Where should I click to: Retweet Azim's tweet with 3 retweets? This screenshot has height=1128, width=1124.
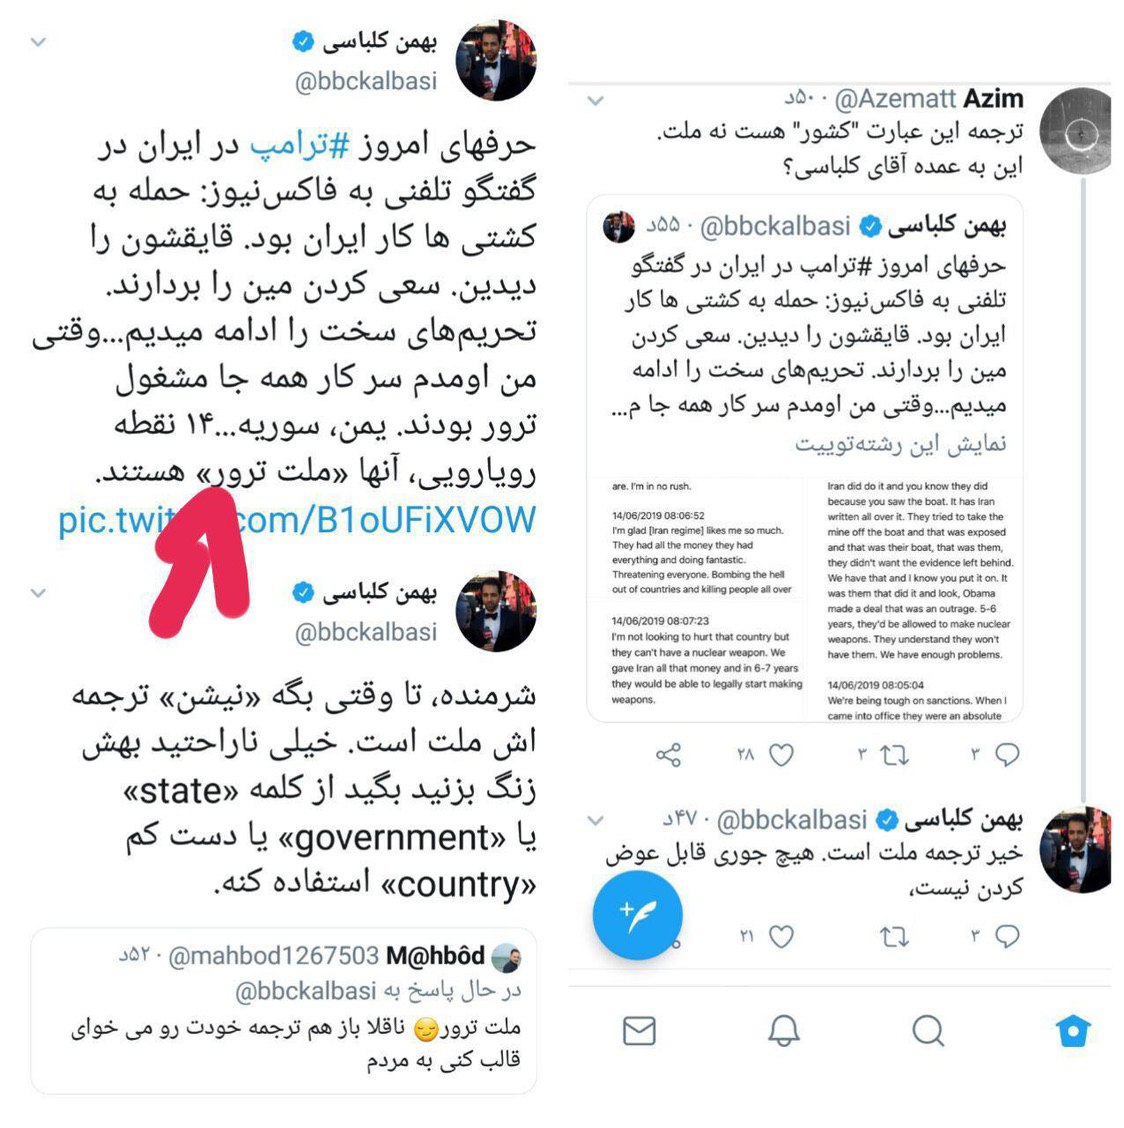(x=894, y=755)
